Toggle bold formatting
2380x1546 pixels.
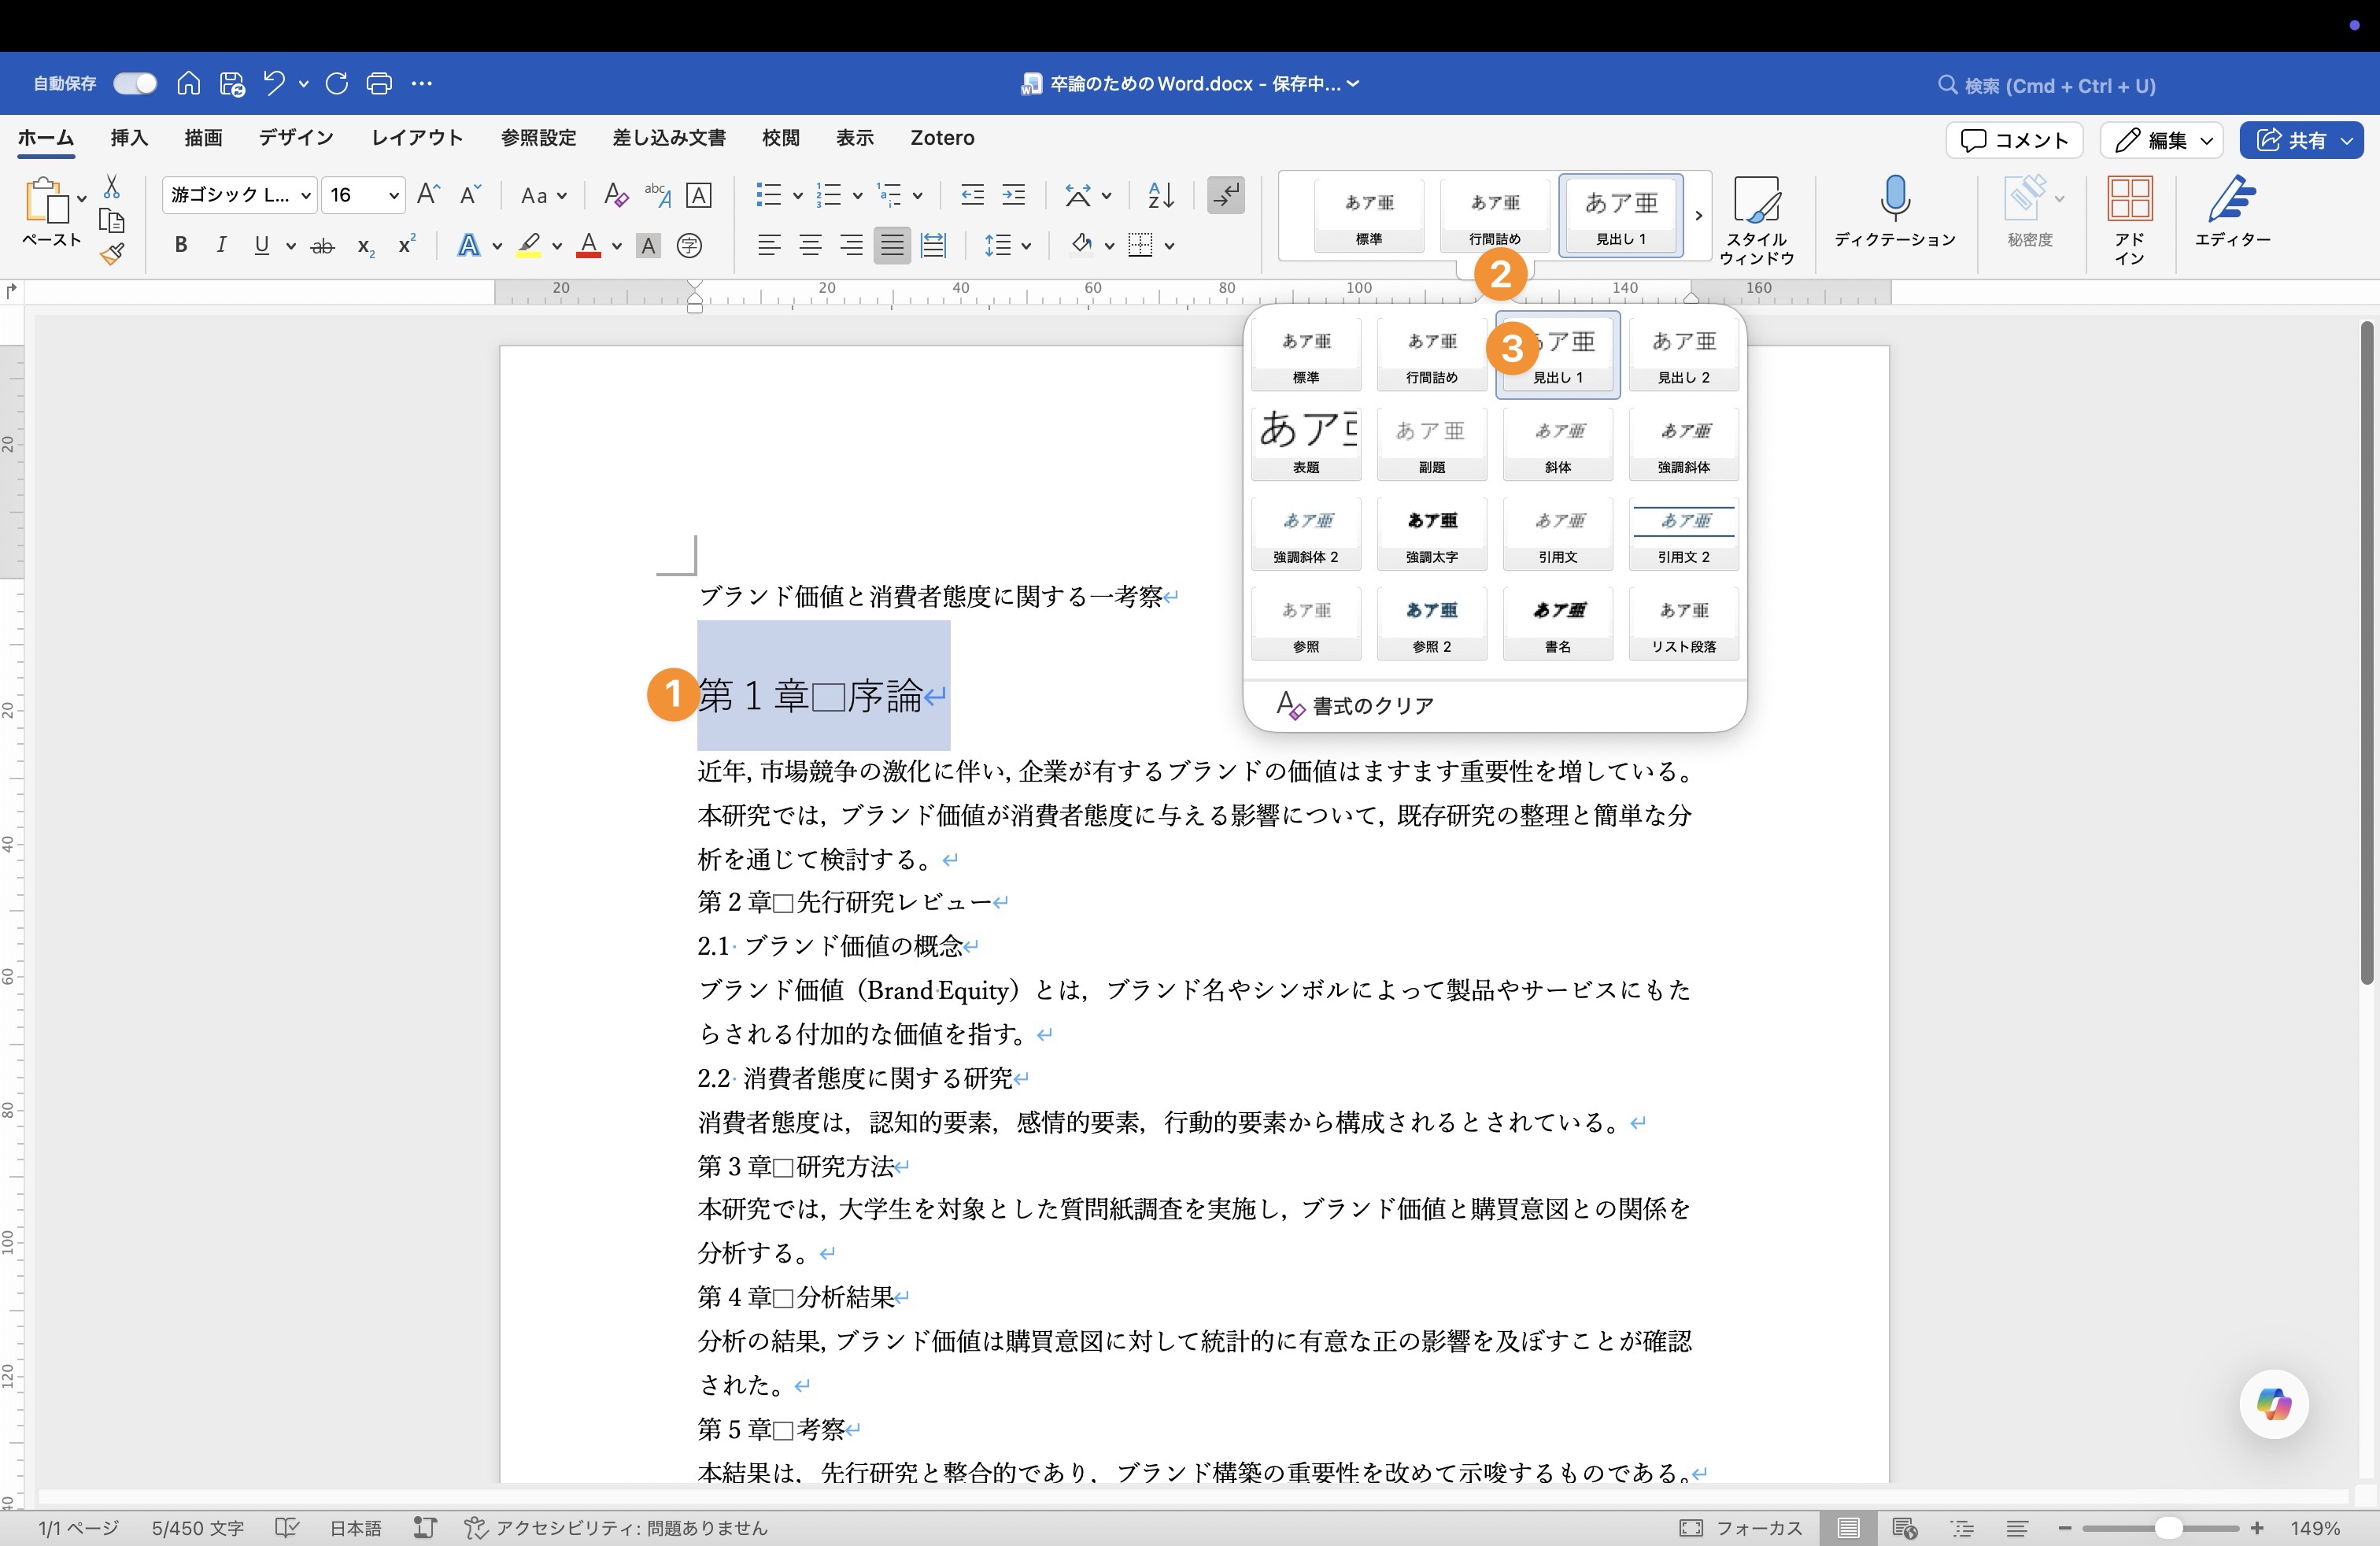pyautogui.click(x=181, y=245)
